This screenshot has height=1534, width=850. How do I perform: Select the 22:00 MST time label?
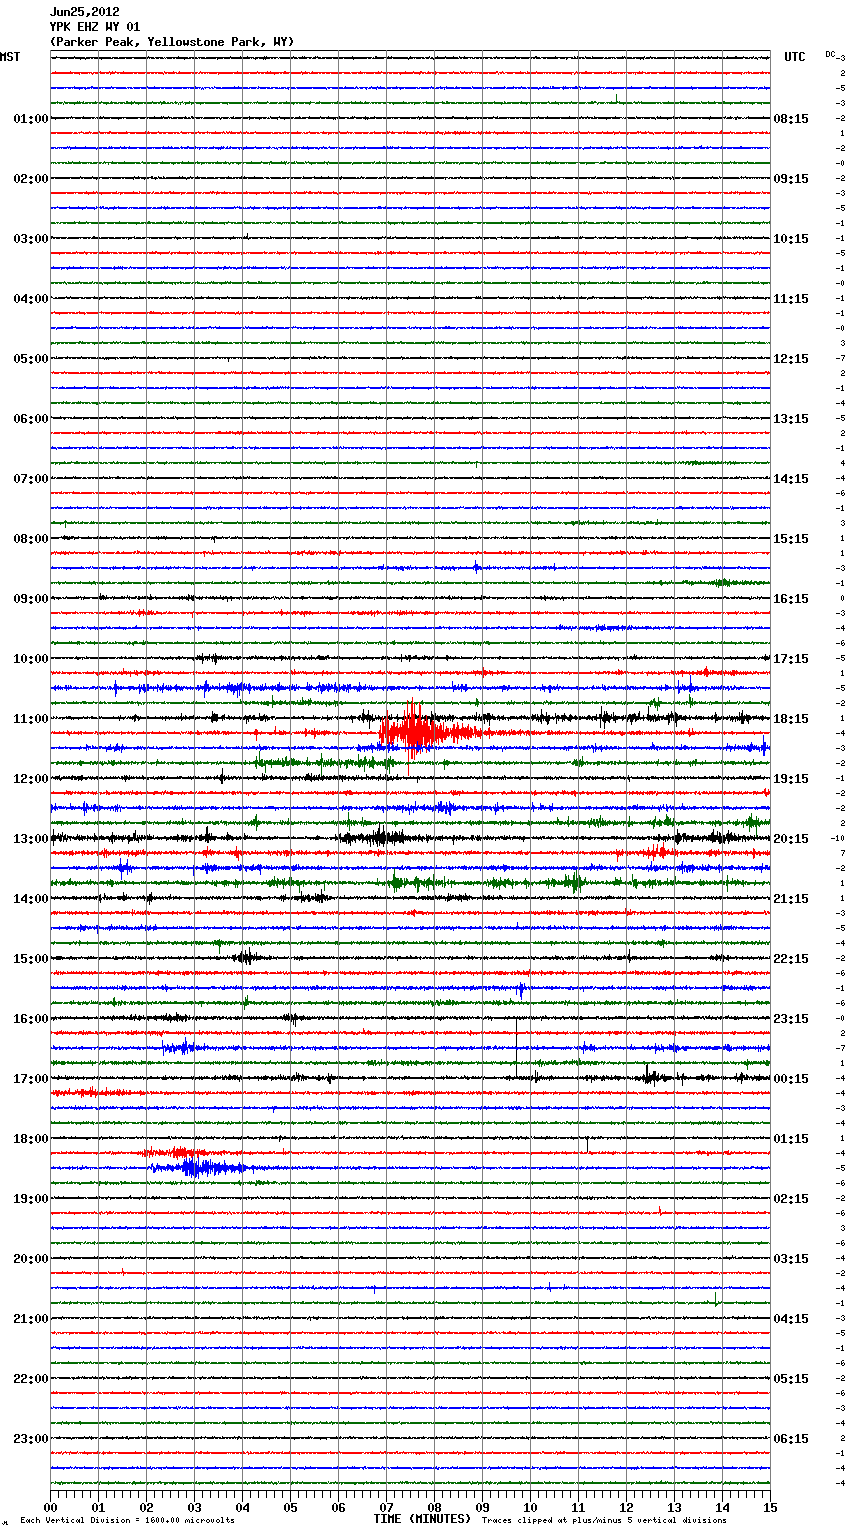pyautogui.click(x=31, y=1379)
